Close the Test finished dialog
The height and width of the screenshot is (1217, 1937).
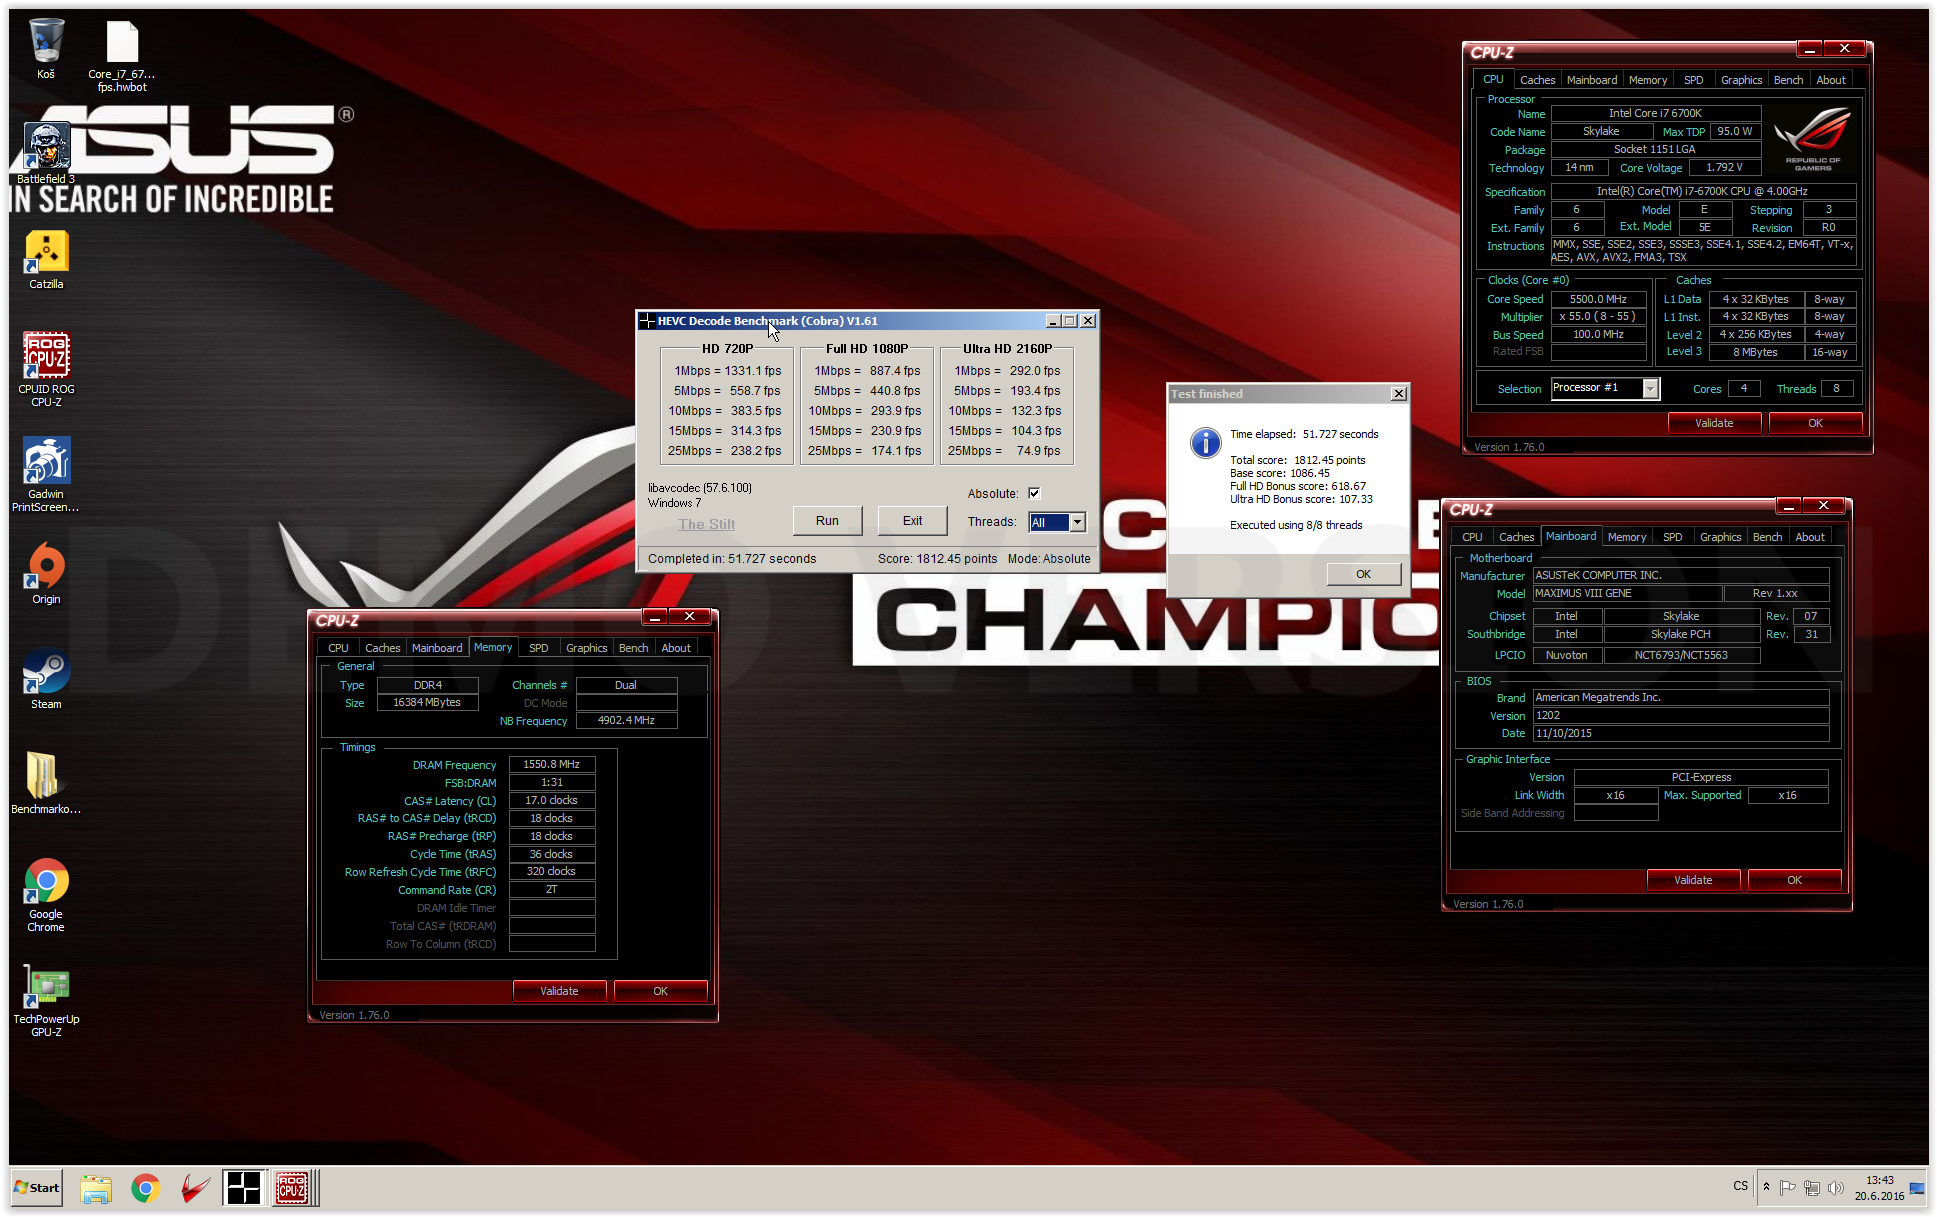[x=1399, y=394]
